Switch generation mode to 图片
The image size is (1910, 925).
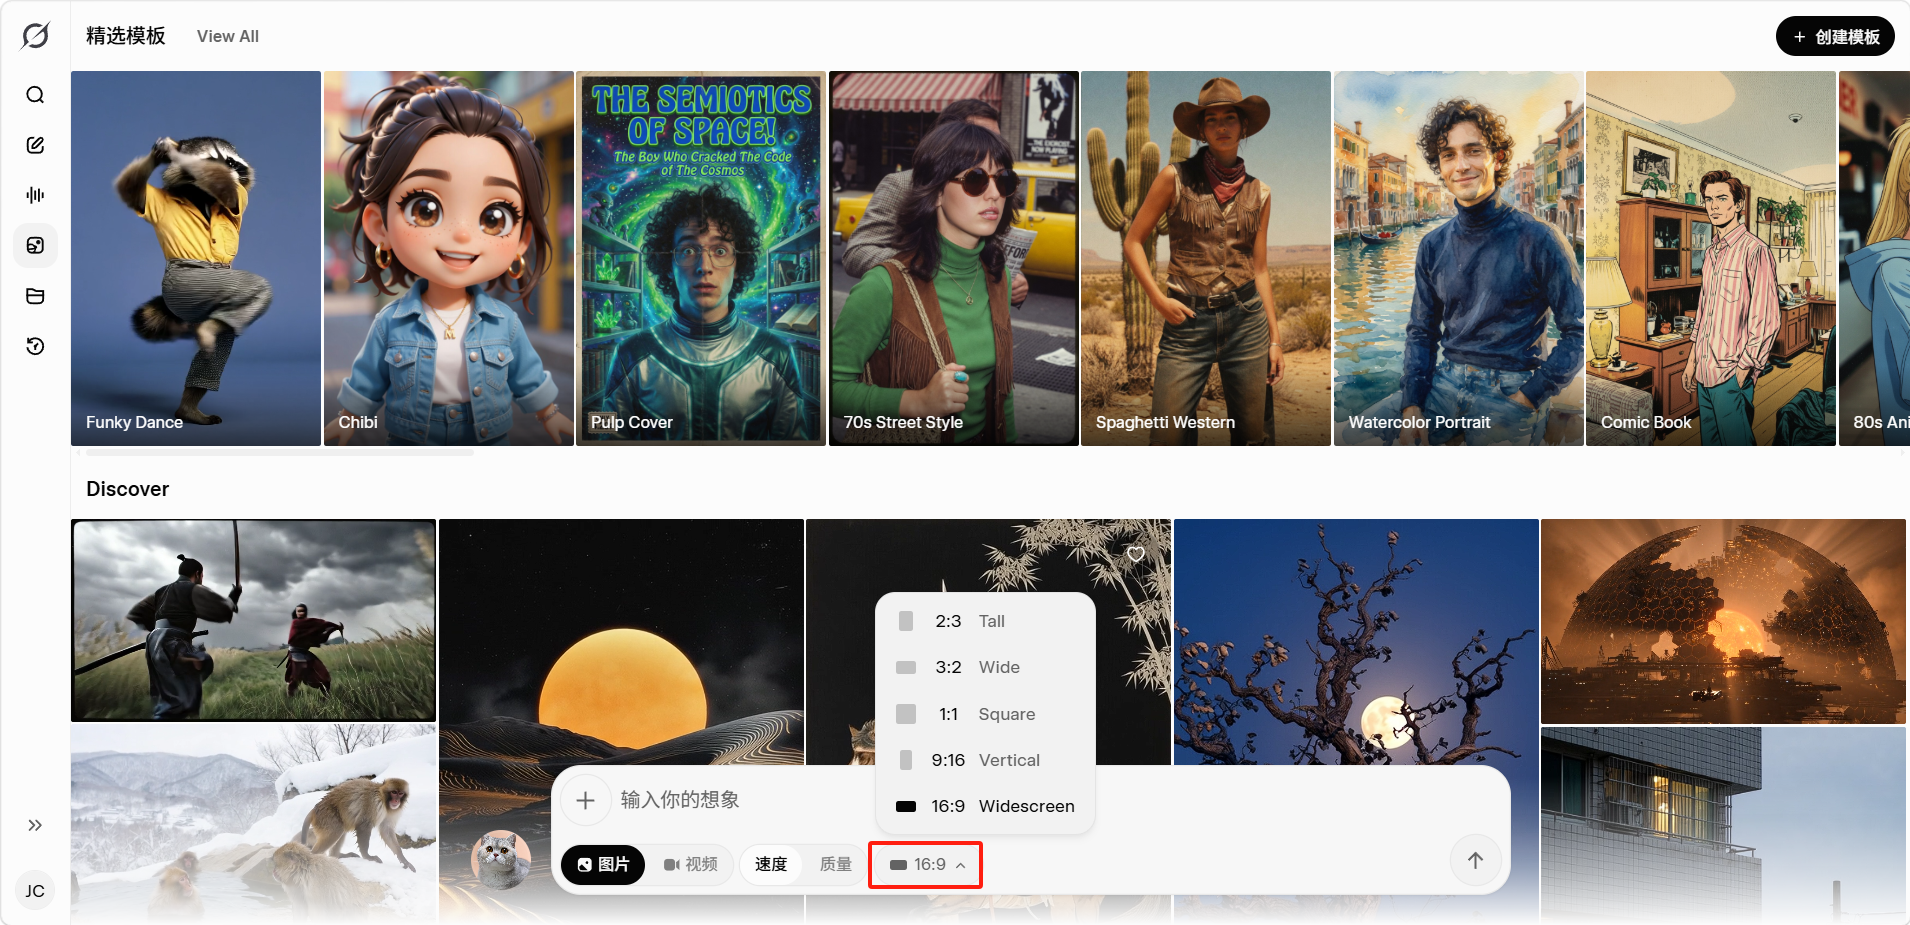(604, 864)
